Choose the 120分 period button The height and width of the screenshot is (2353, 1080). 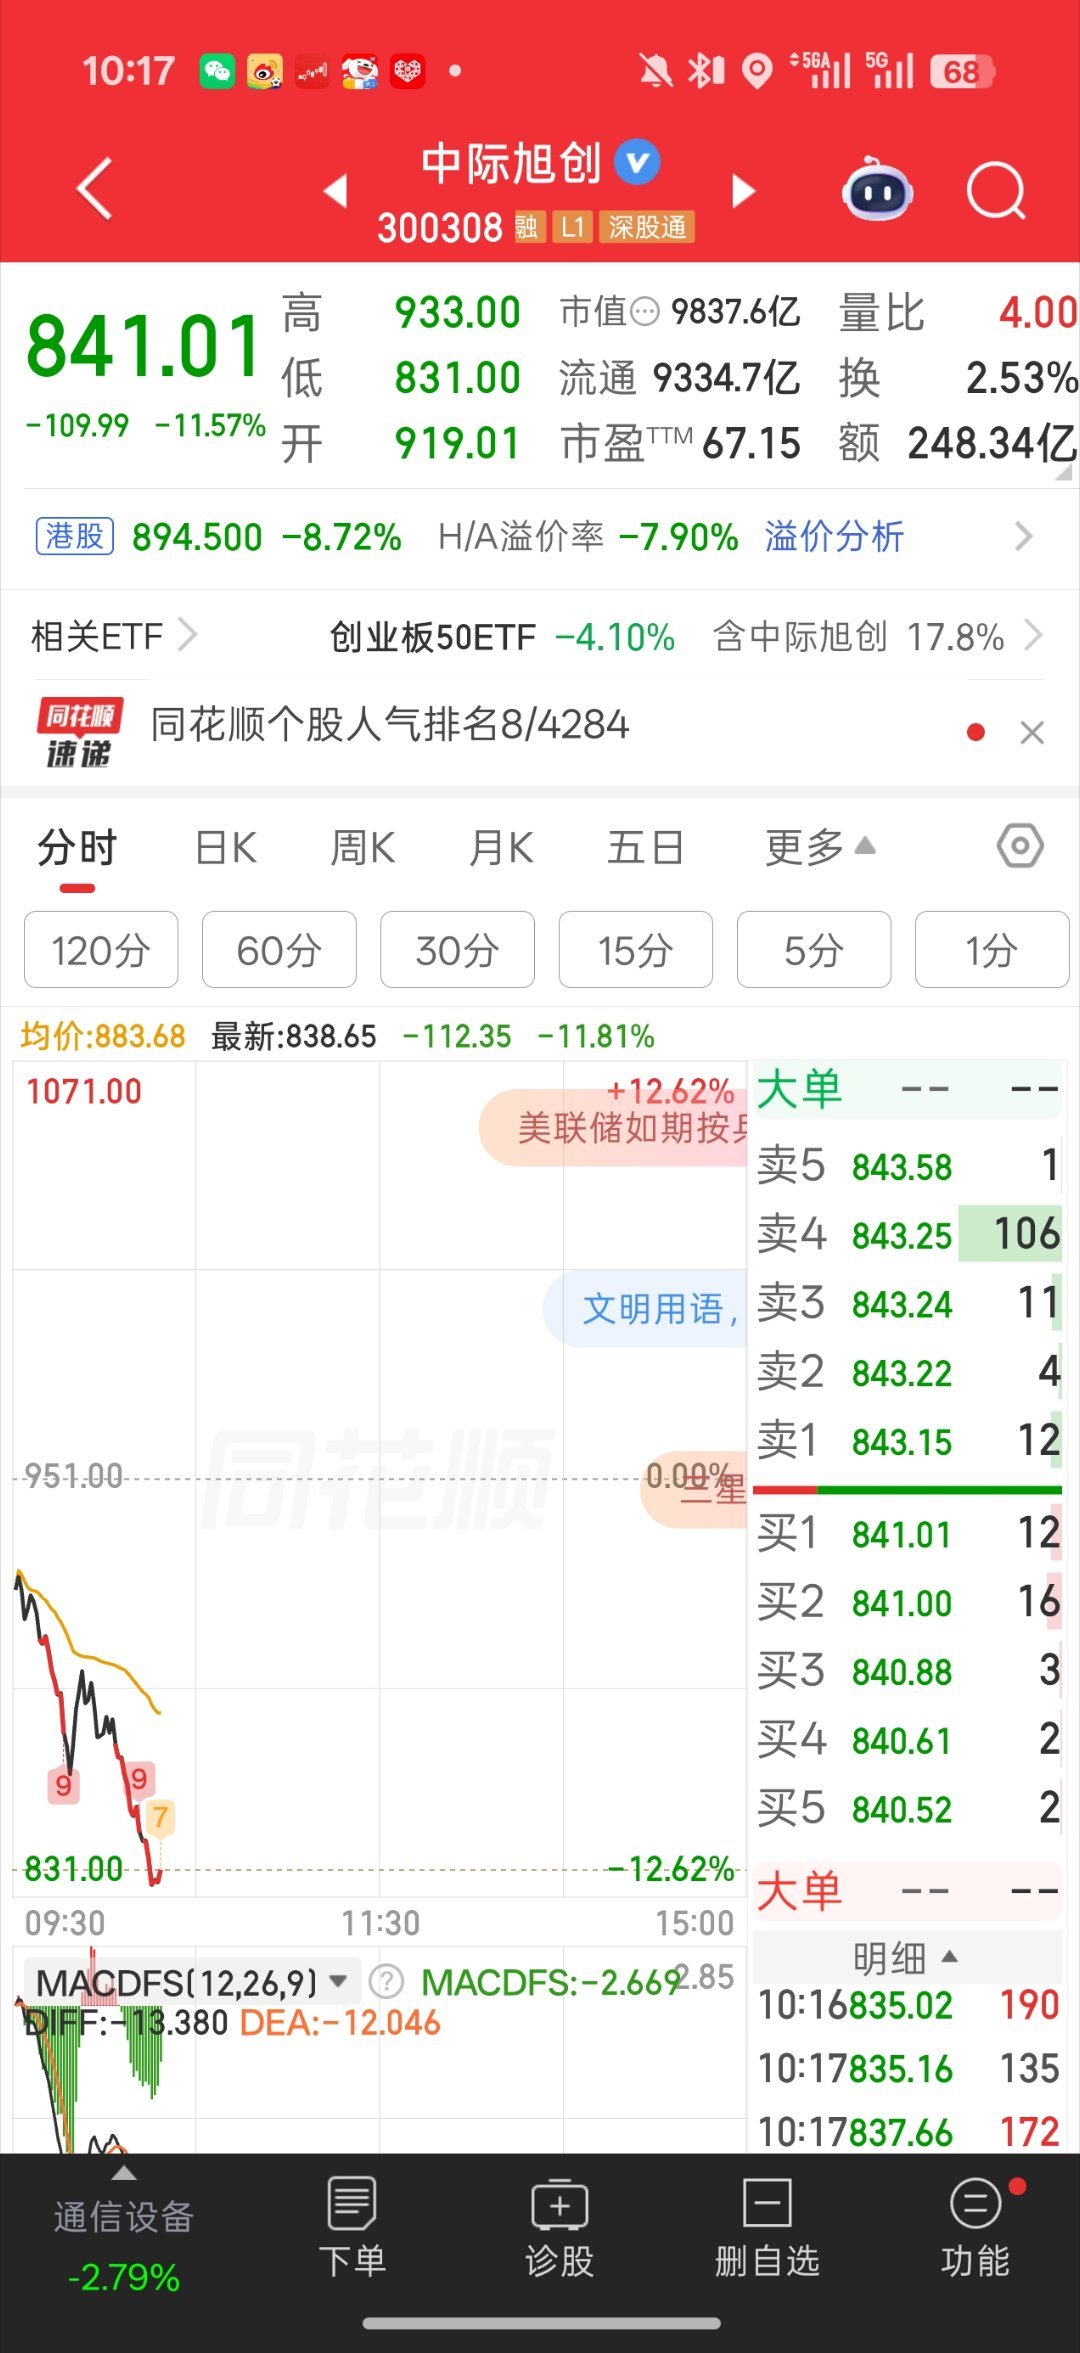pos(101,949)
